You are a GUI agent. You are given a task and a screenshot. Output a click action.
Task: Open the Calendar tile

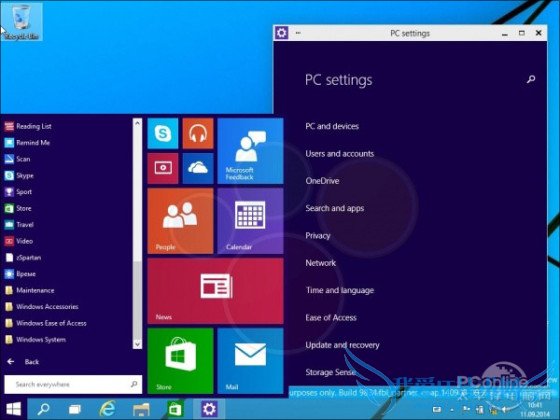(x=250, y=221)
